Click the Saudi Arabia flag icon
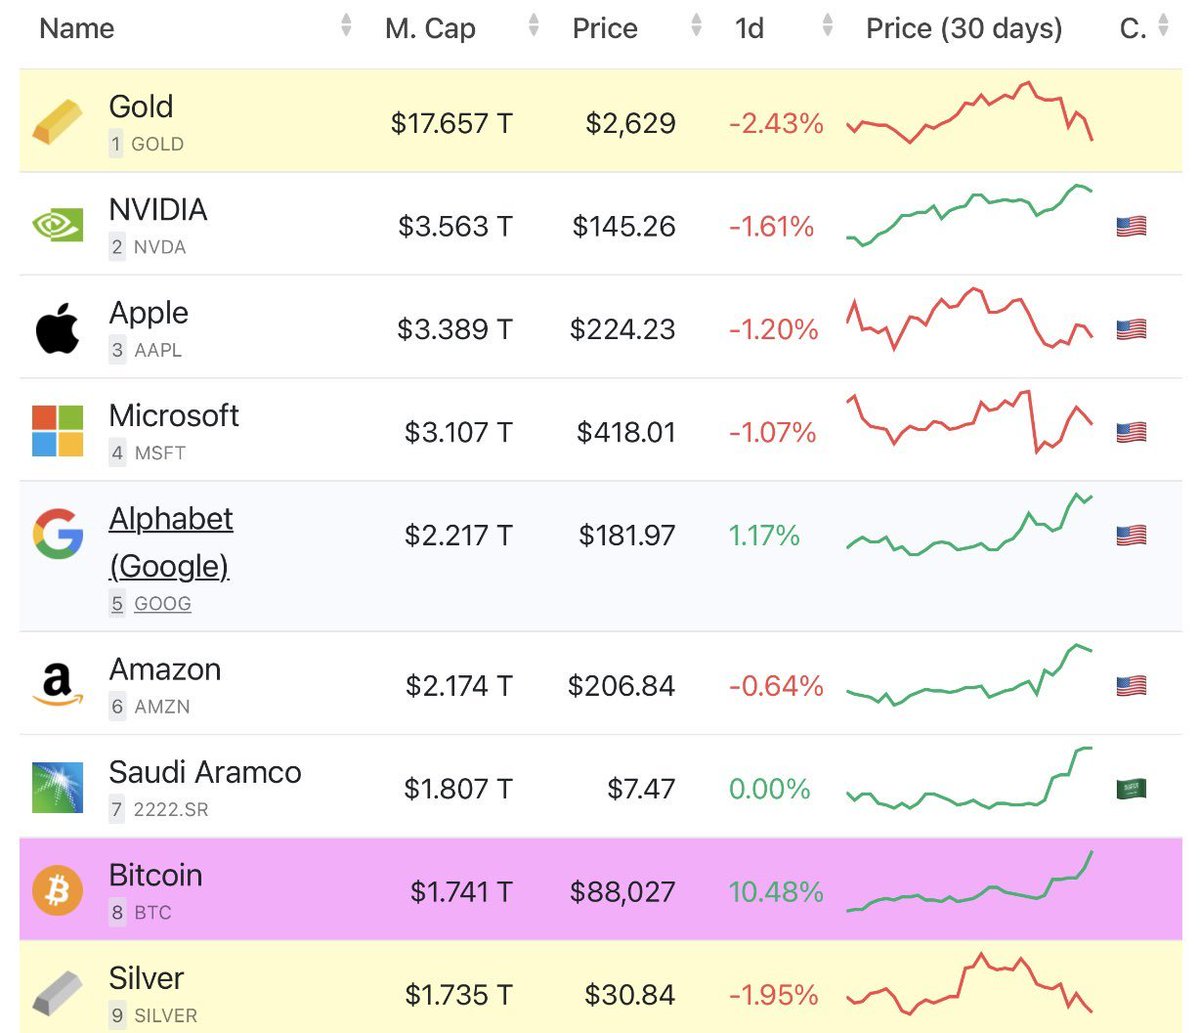The height and width of the screenshot is (1033, 1200). click(x=1131, y=789)
